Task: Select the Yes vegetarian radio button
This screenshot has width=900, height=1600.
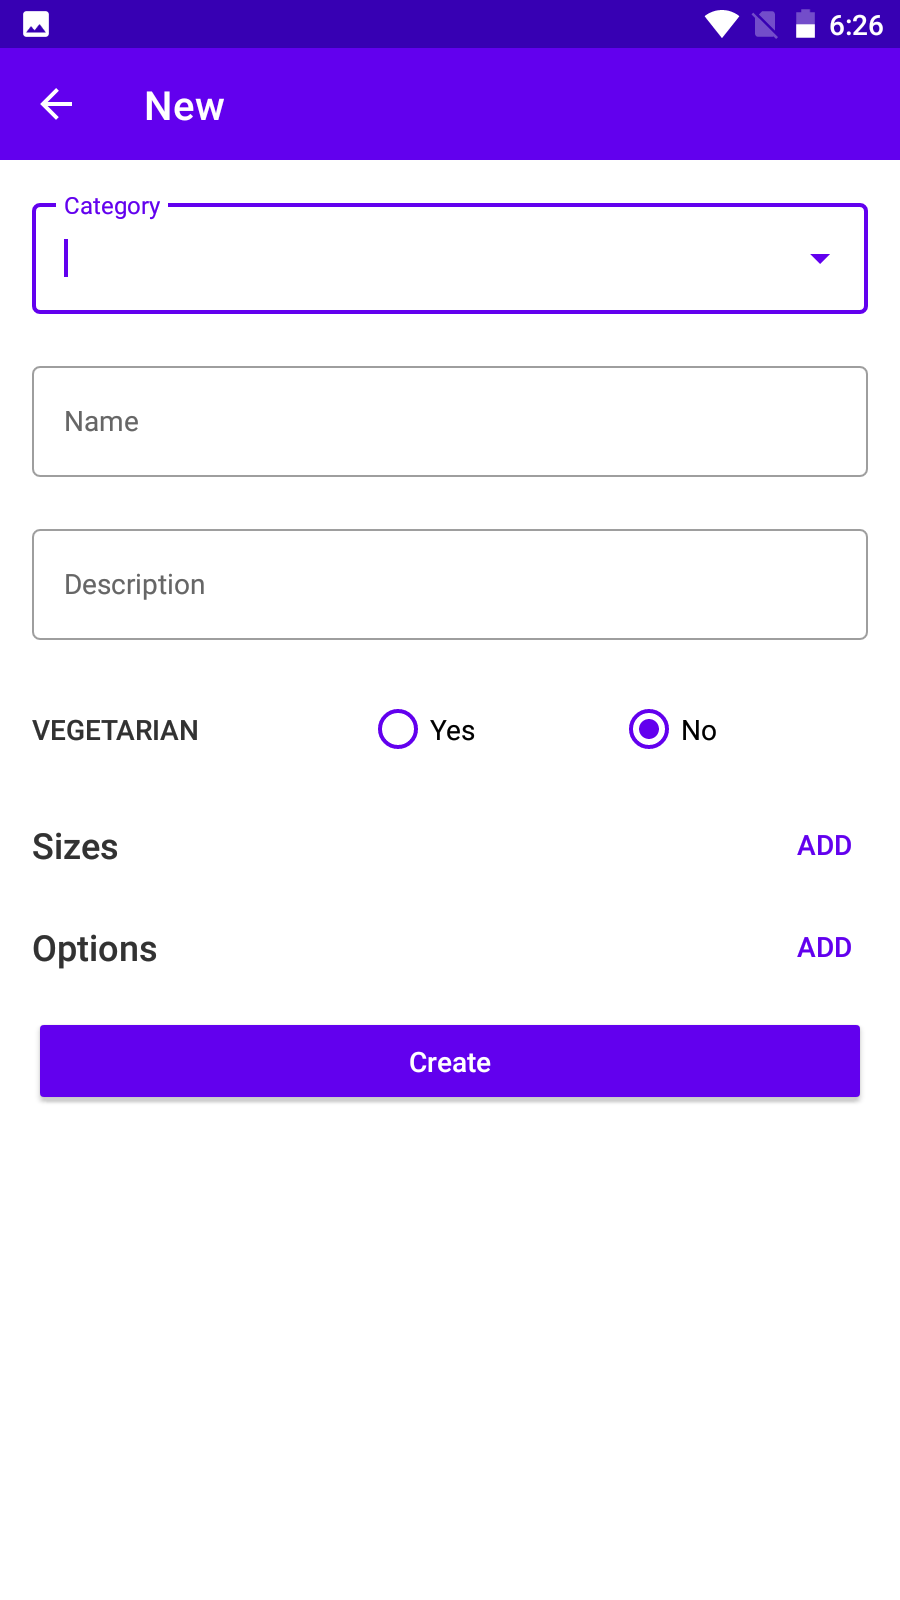Action: [x=398, y=729]
